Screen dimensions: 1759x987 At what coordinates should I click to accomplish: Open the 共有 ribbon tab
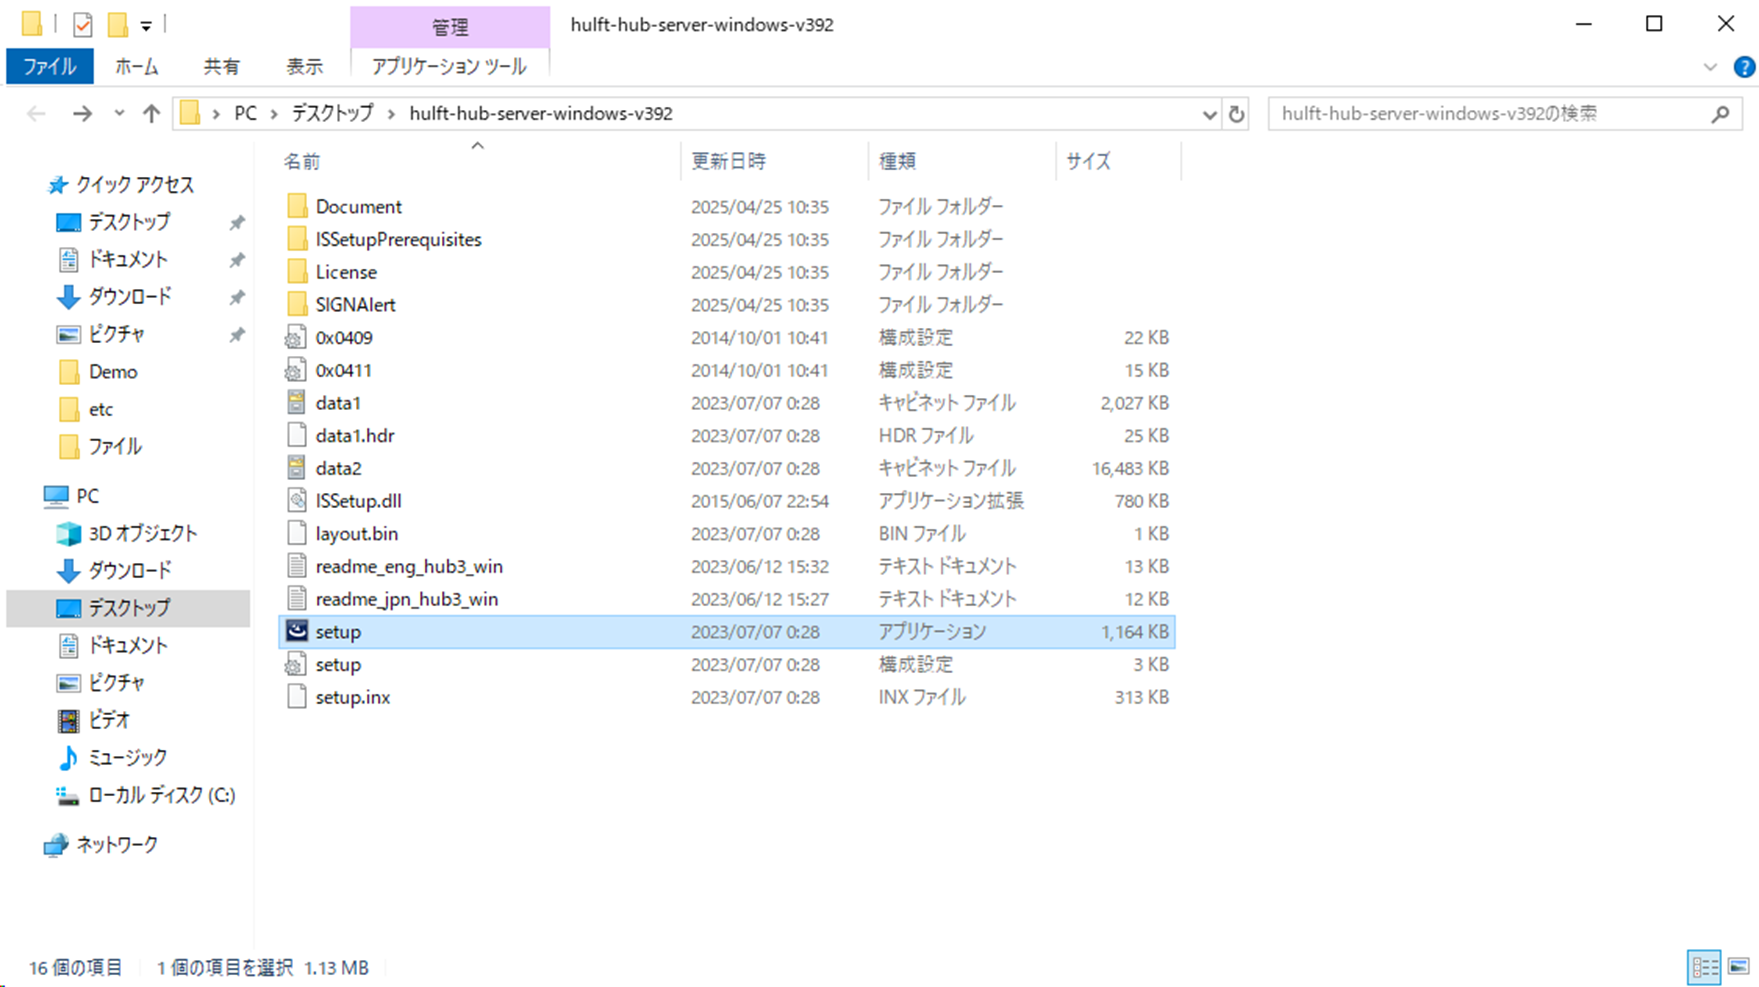221,67
